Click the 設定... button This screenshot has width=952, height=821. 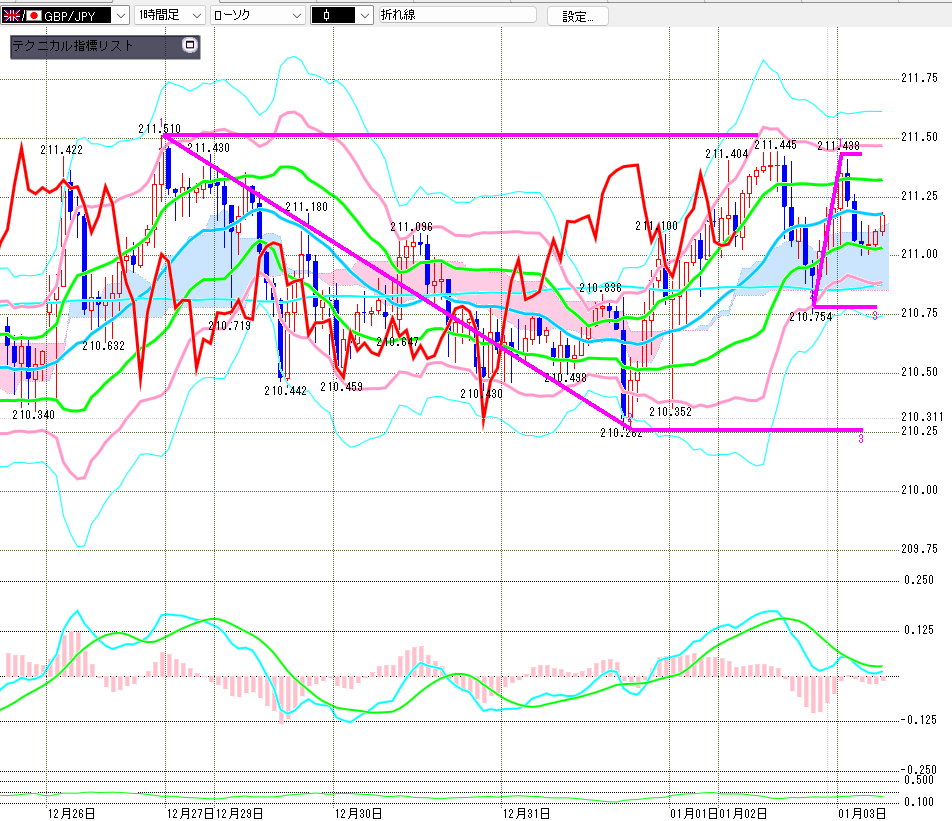(578, 16)
